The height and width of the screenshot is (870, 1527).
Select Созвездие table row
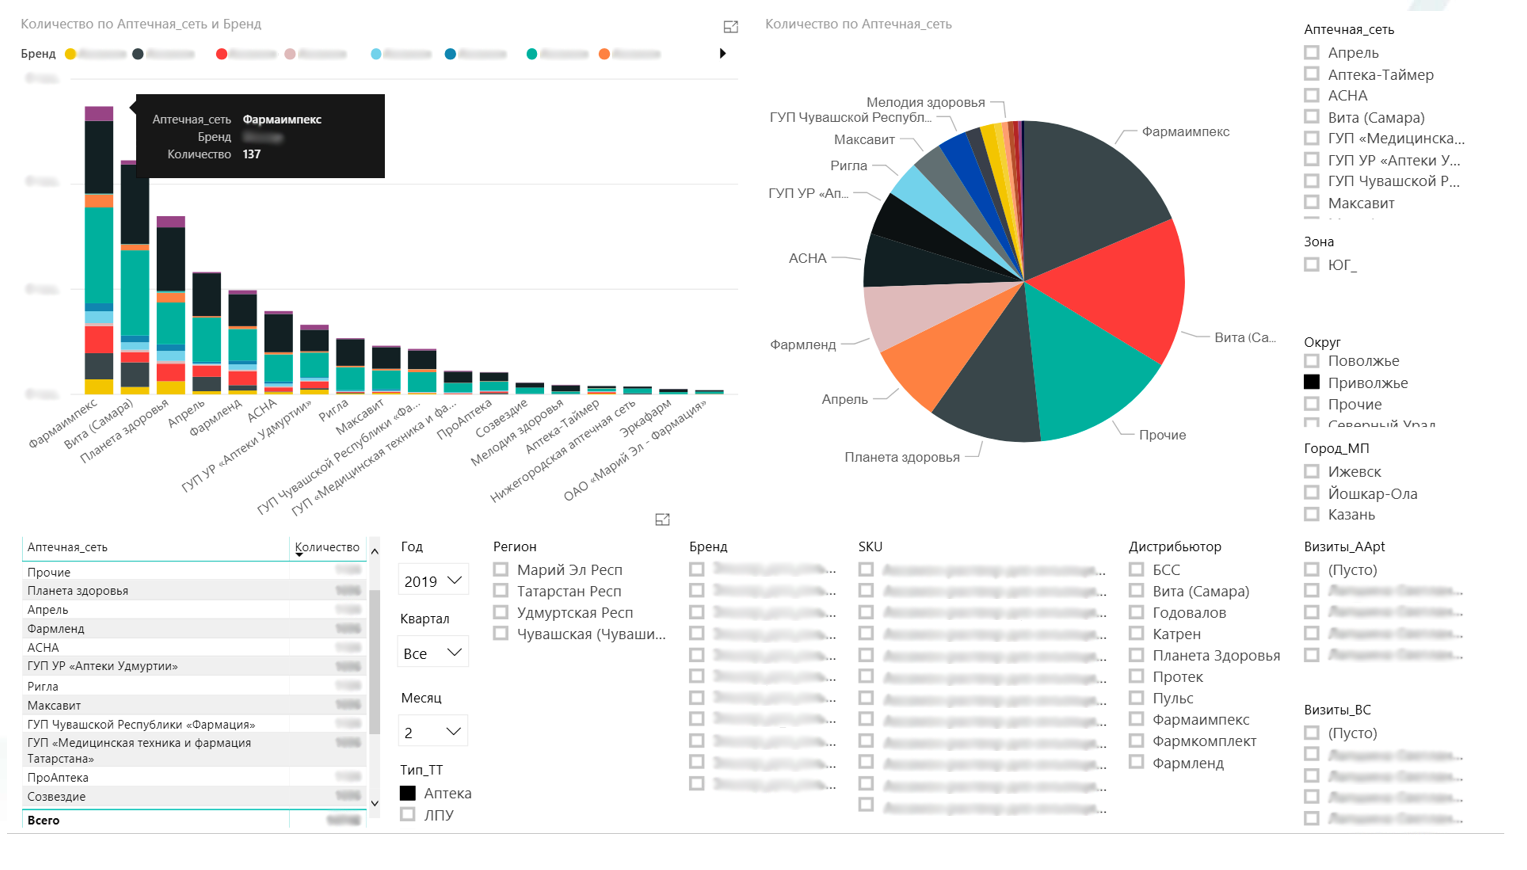(194, 796)
